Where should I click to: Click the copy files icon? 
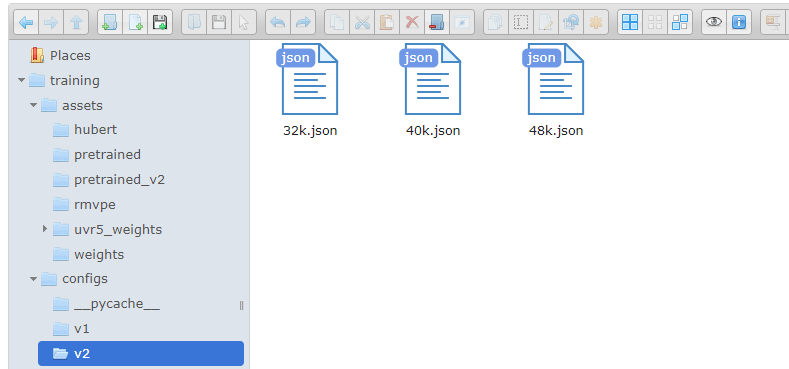337,22
